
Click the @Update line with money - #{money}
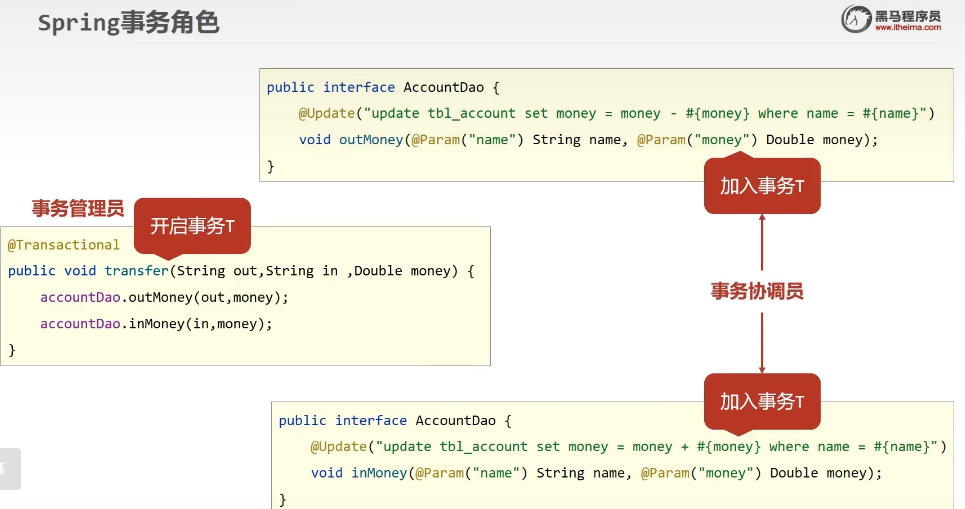coord(617,113)
